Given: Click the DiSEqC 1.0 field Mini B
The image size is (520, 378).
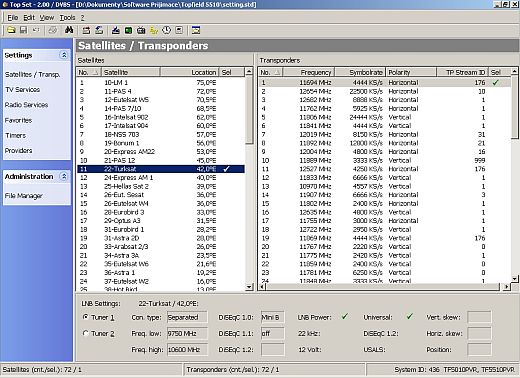Looking at the screenshot, I should 272,317.
